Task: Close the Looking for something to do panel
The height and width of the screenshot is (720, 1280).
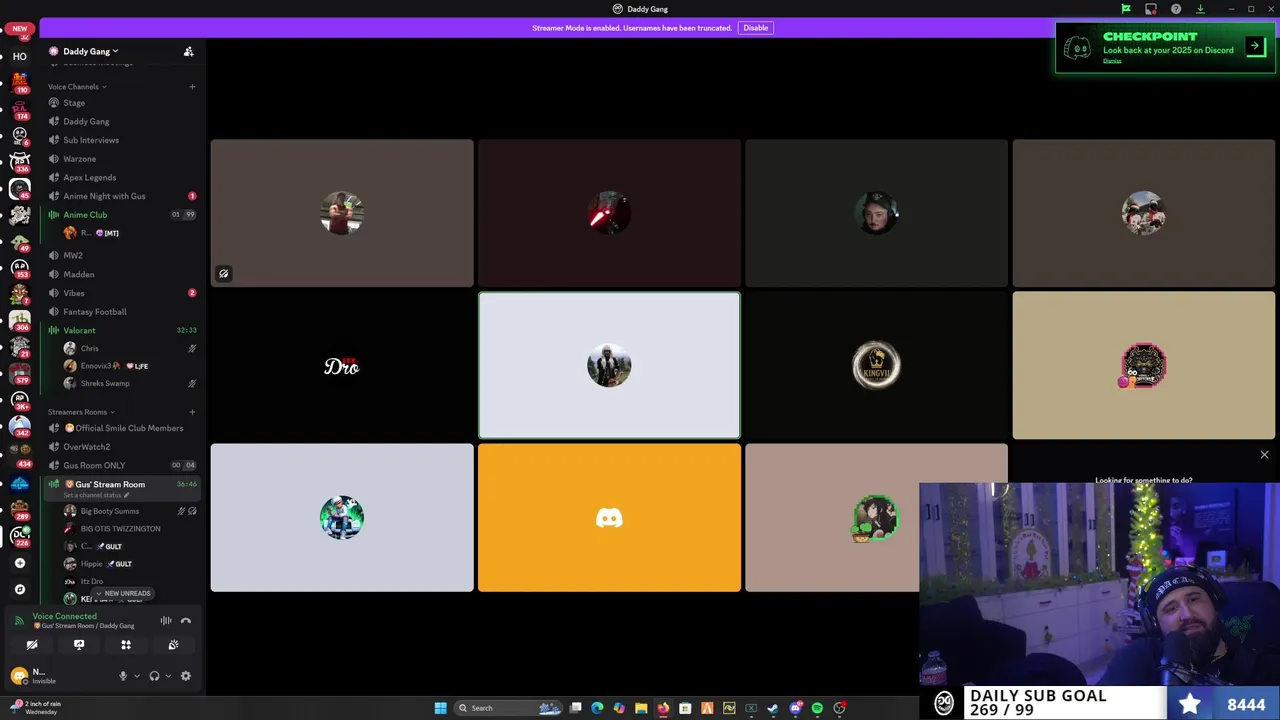Action: coord(1264,455)
